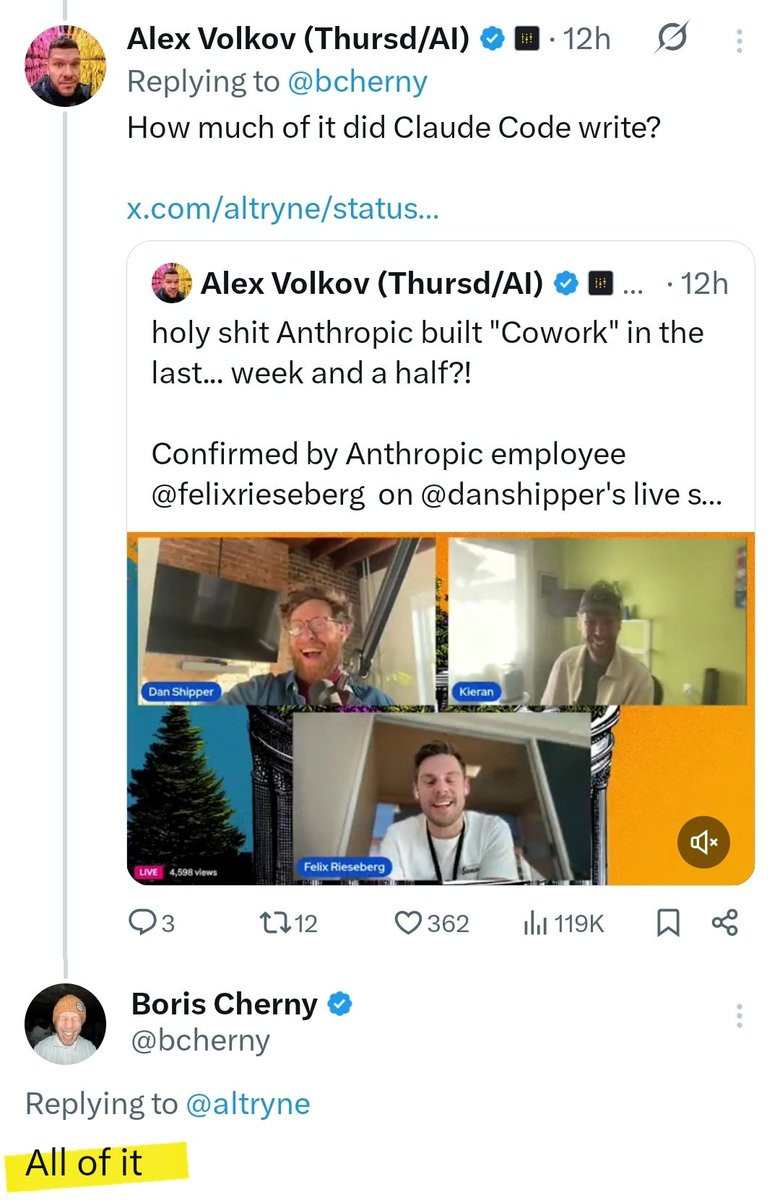The image size is (780, 1200).
Task: Unmute the live video sound
Action: click(x=704, y=842)
